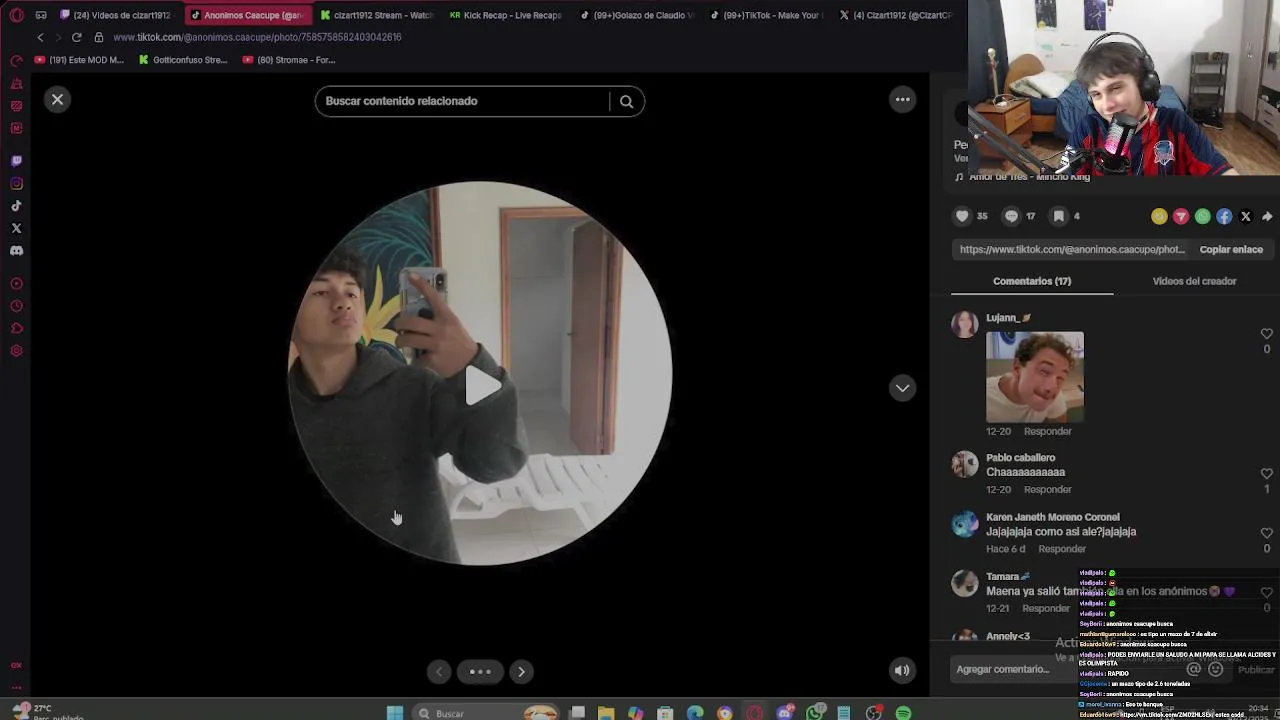The height and width of the screenshot is (720, 1280).
Task: Open Lujann_ commenter profile name
Action: [1008, 318]
